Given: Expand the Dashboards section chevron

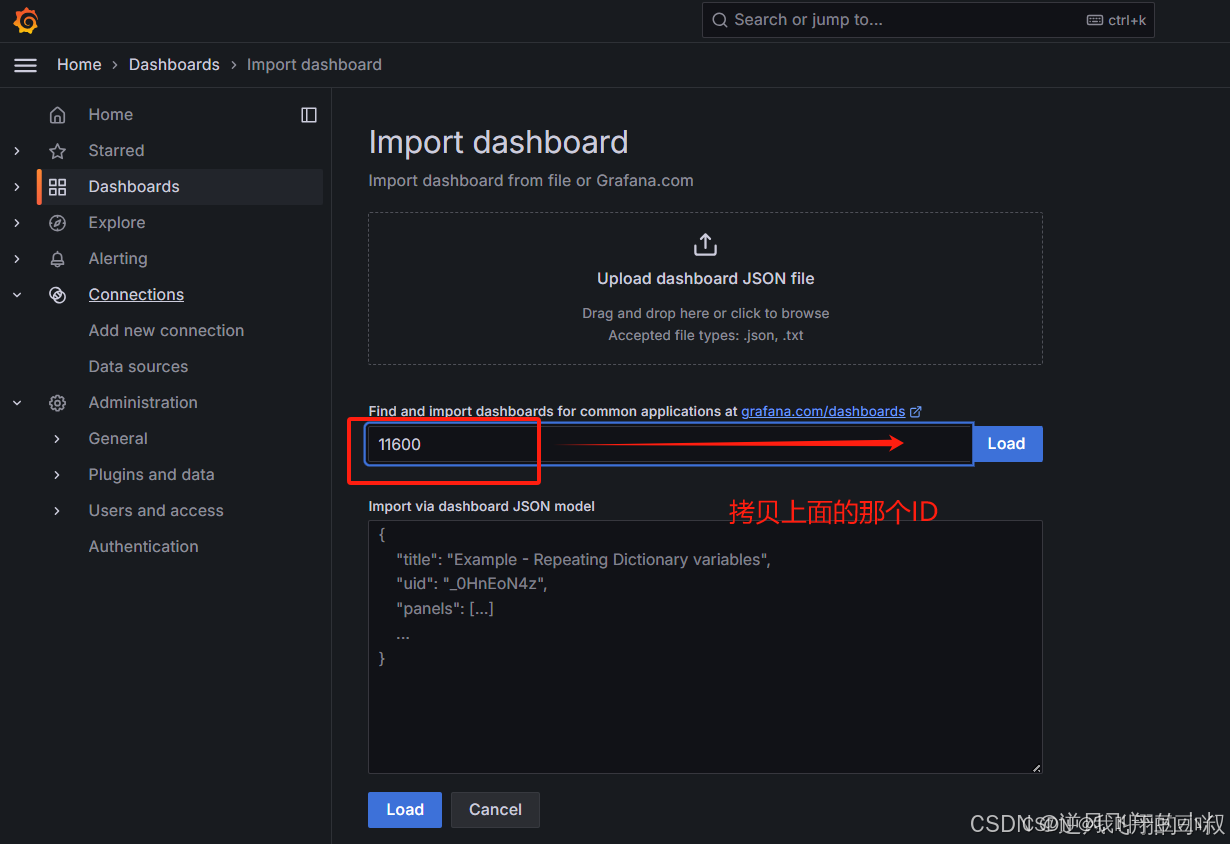Looking at the screenshot, I should (17, 187).
